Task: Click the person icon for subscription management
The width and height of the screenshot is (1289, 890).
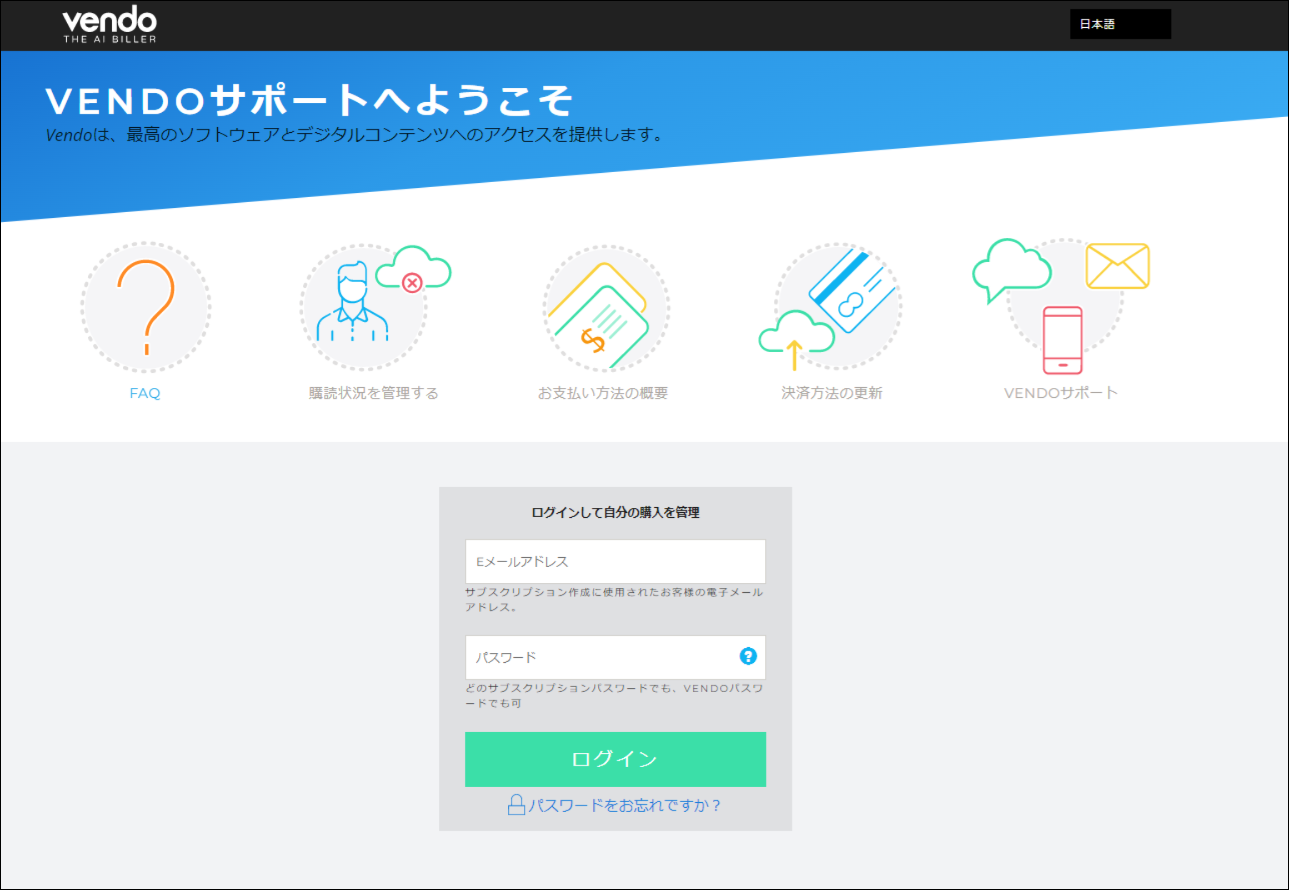Action: (x=351, y=303)
